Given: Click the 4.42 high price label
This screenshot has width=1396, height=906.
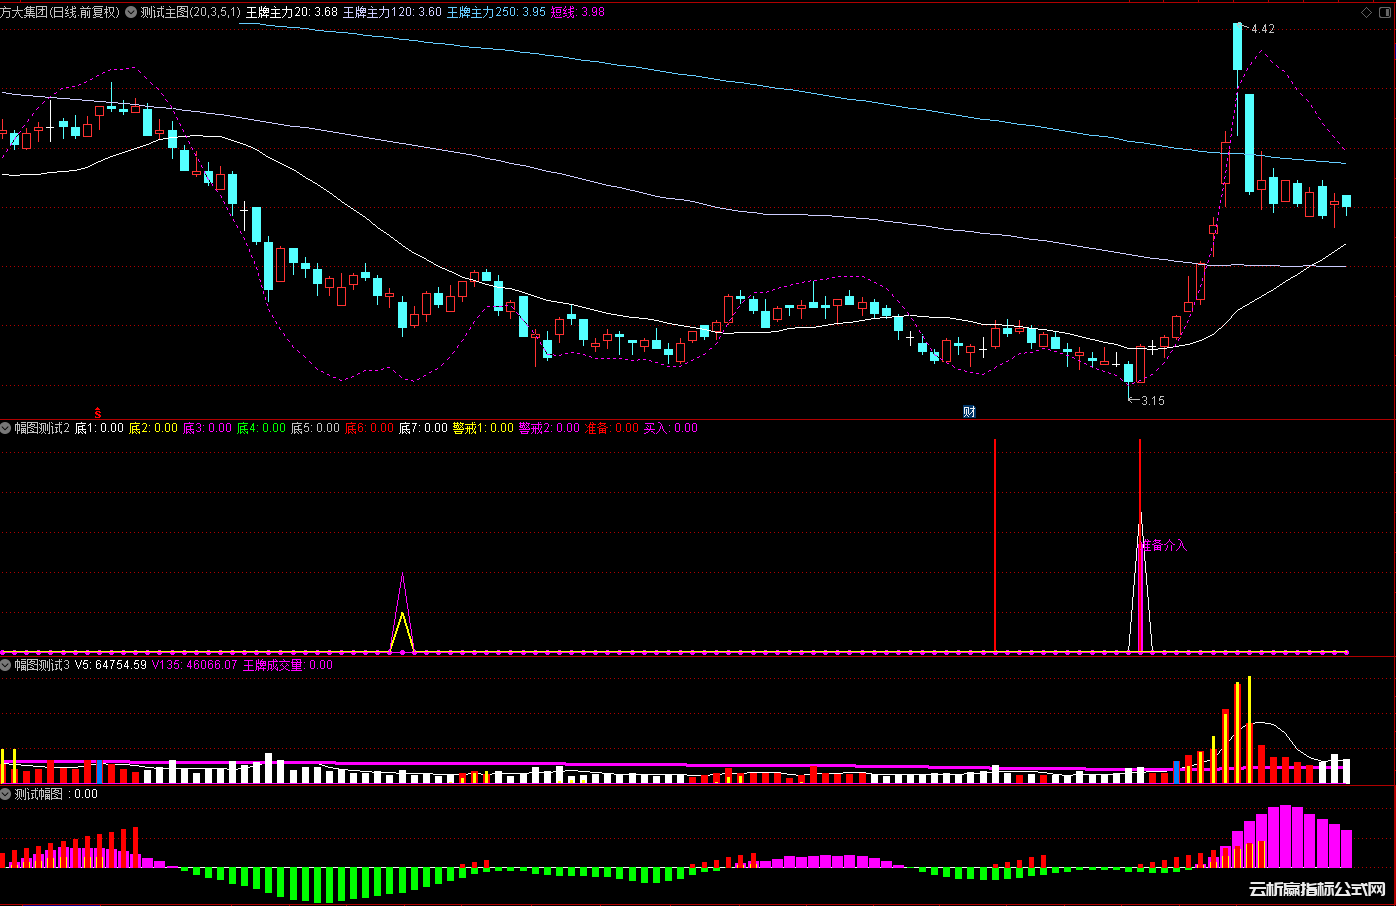Looking at the screenshot, I should click(1262, 29).
